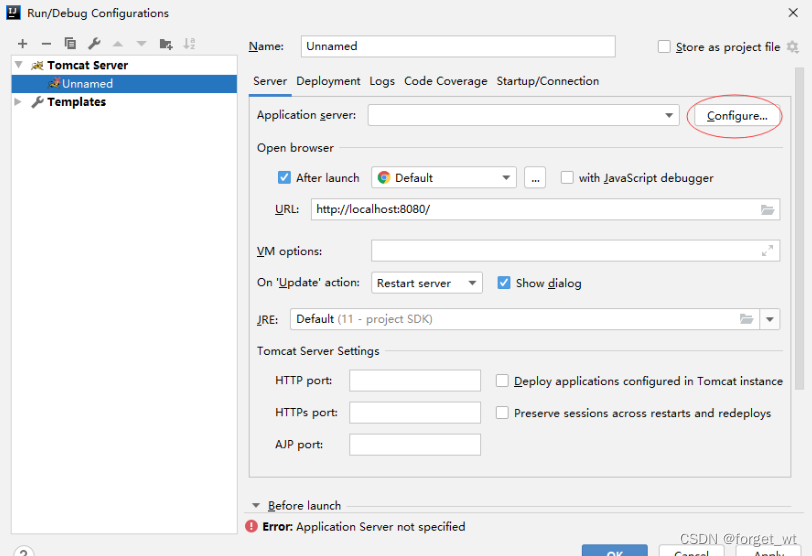Uncheck Show dialog checkbox

click(x=503, y=283)
